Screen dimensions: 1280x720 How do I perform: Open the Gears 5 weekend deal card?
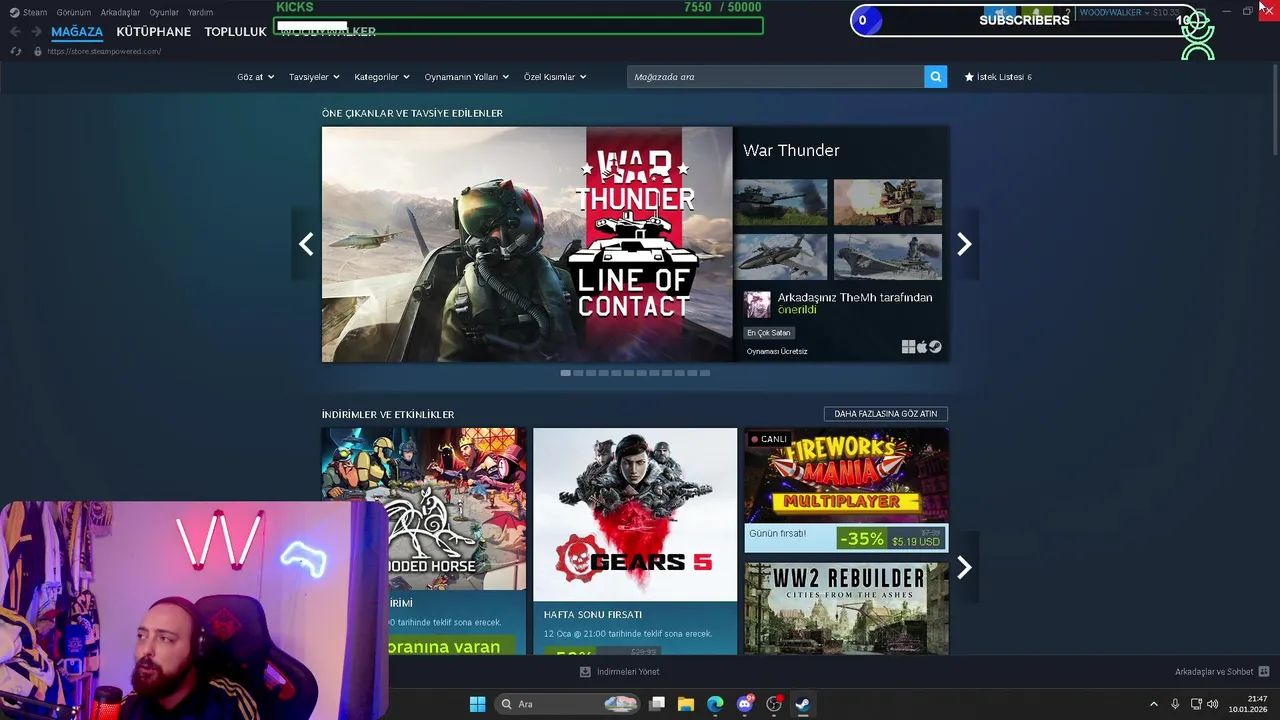click(635, 541)
